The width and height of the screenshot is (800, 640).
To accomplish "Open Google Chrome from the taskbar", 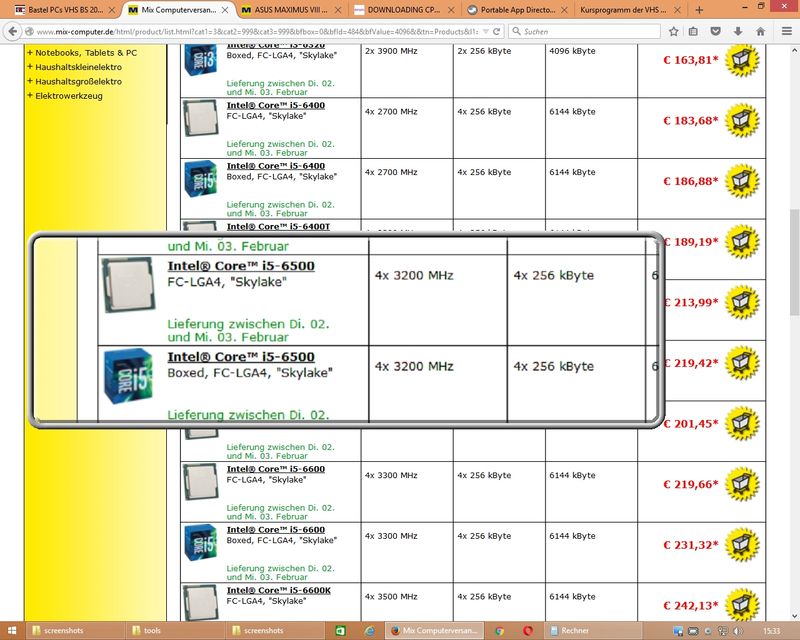I will click(499, 631).
